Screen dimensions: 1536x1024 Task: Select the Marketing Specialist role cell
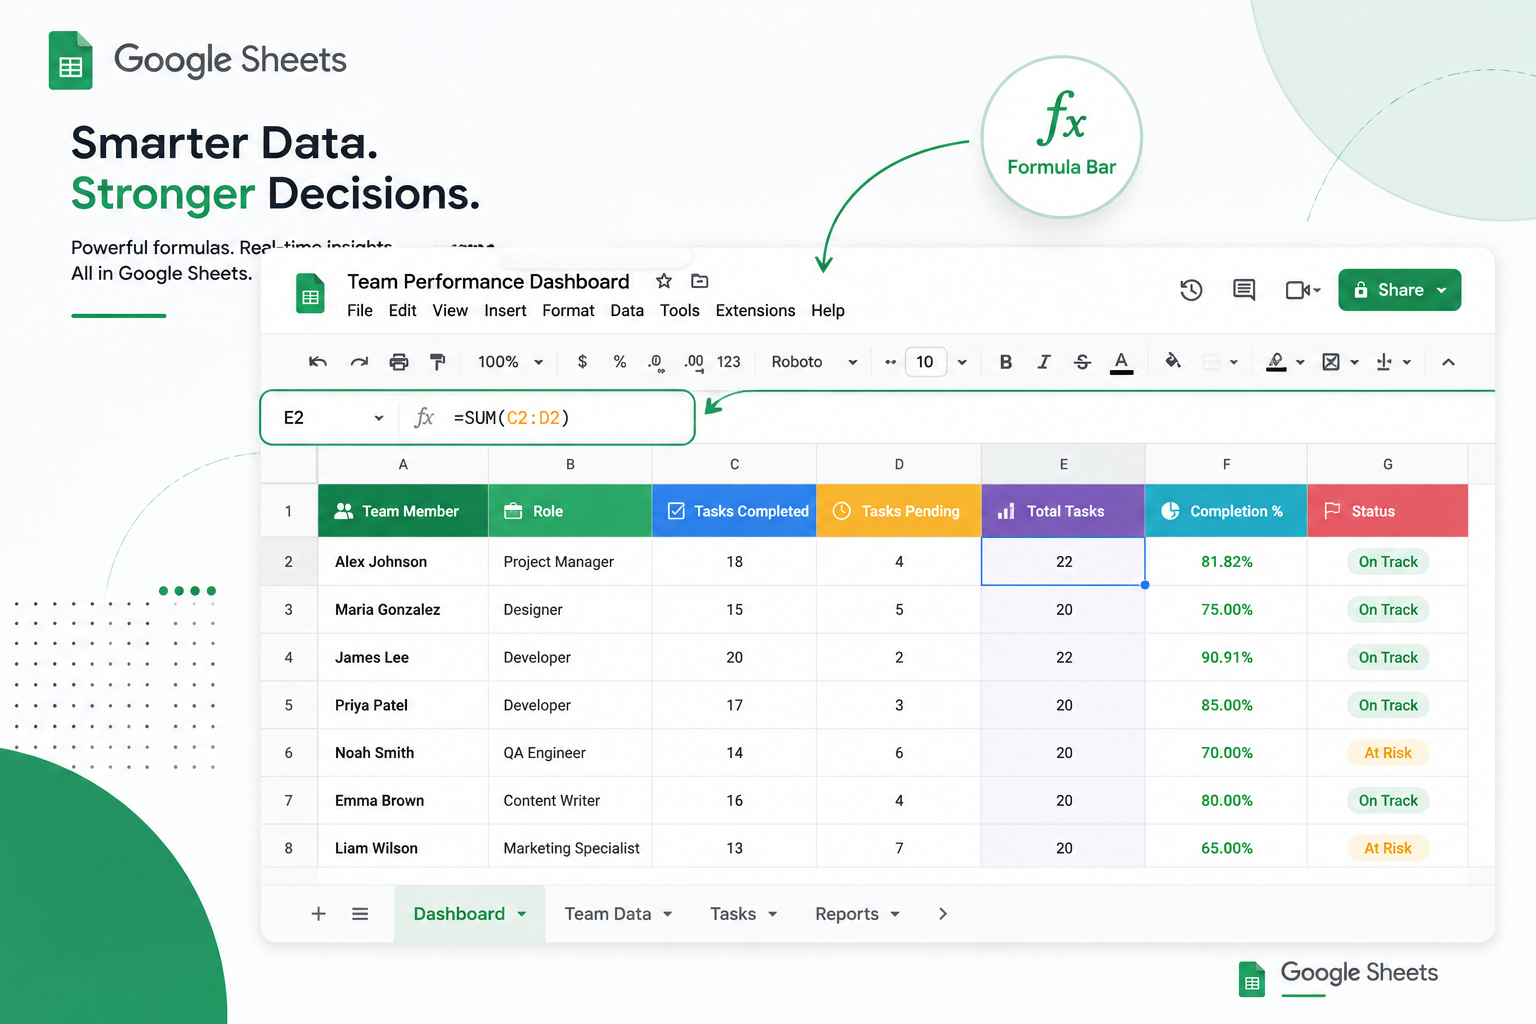(x=570, y=848)
